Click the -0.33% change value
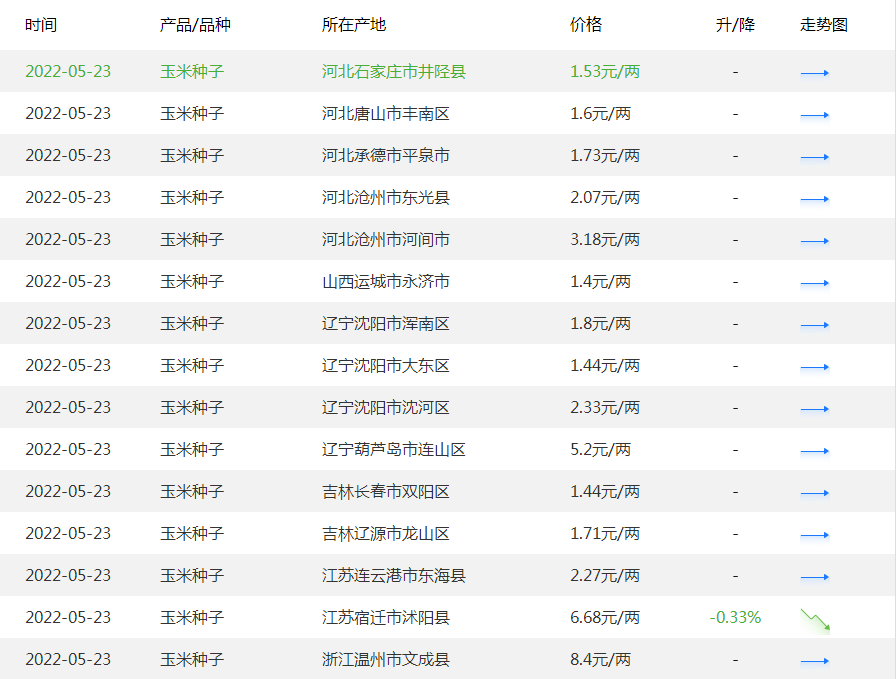 [735, 617]
